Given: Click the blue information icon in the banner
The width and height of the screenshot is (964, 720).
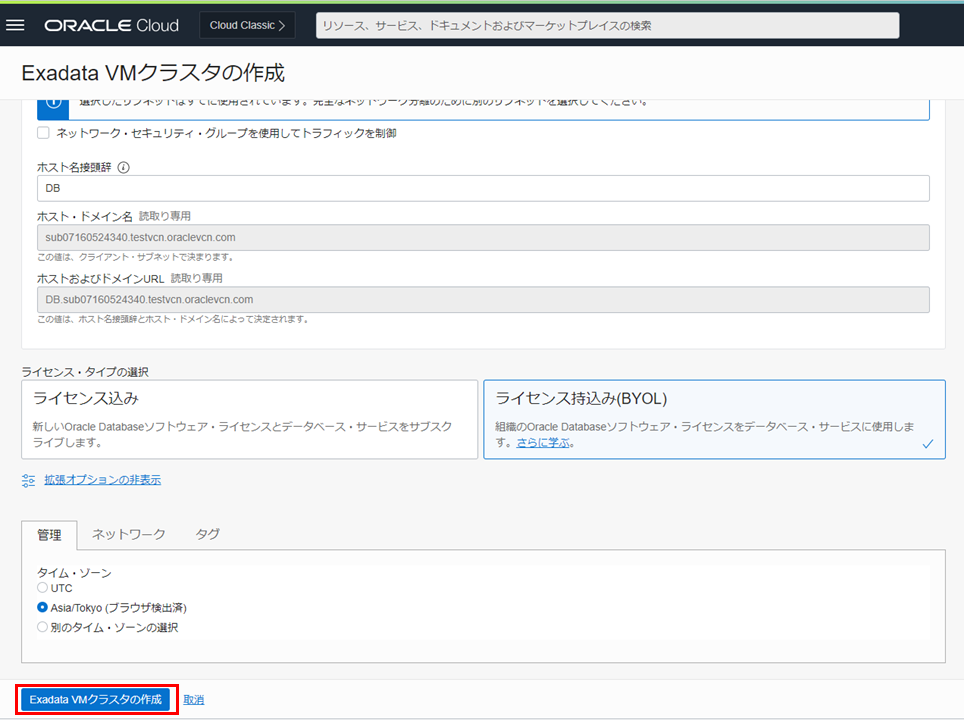Looking at the screenshot, I should click(54, 102).
